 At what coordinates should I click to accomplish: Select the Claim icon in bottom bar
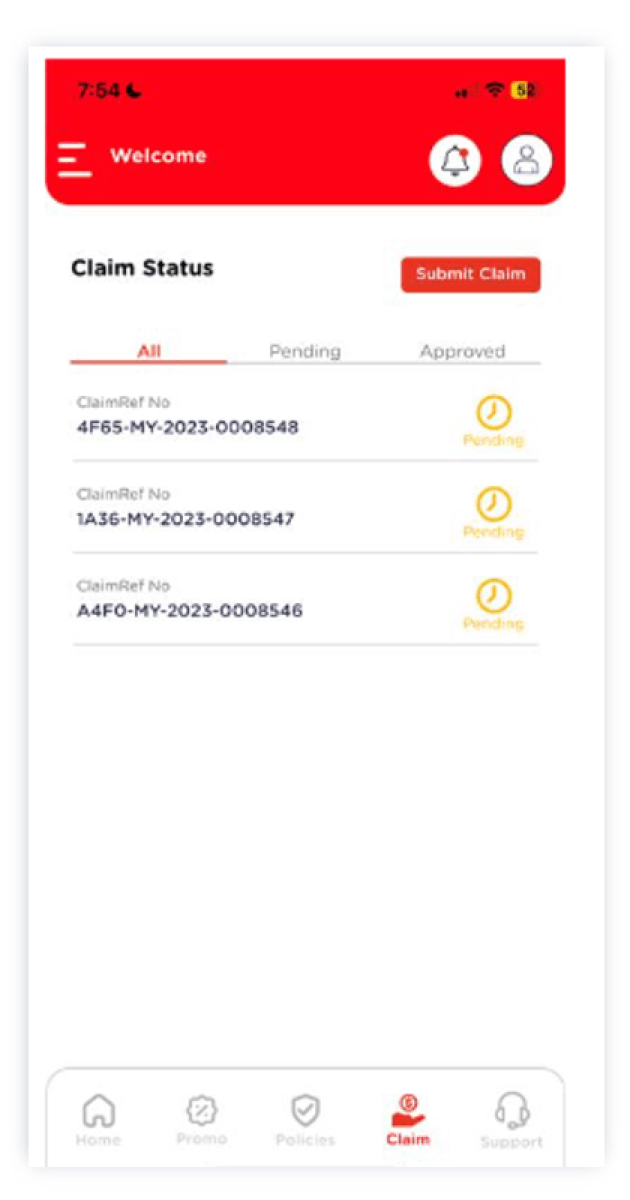tap(408, 1108)
